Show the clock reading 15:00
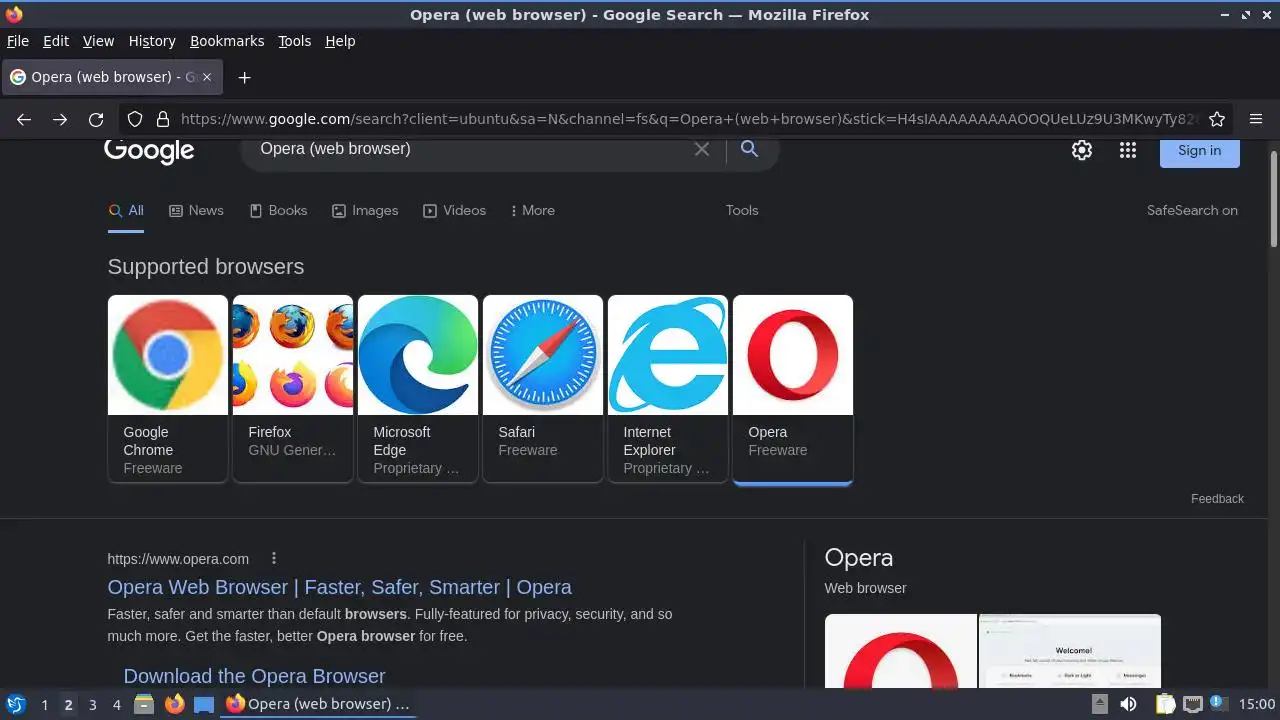The height and width of the screenshot is (720, 1280). (x=1257, y=704)
